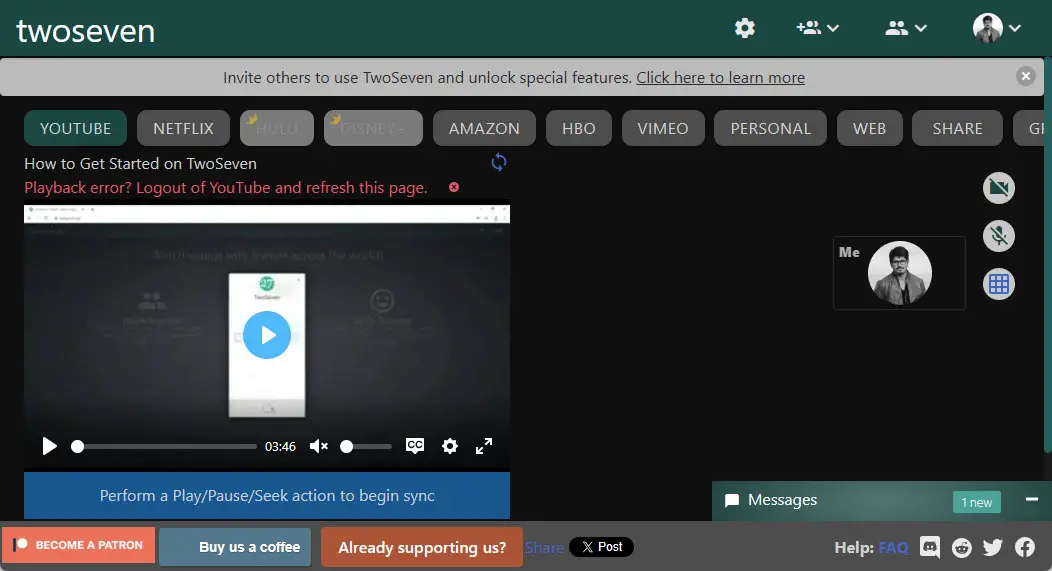Switch to the VIMEO tab
1052x571 pixels.
663,128
